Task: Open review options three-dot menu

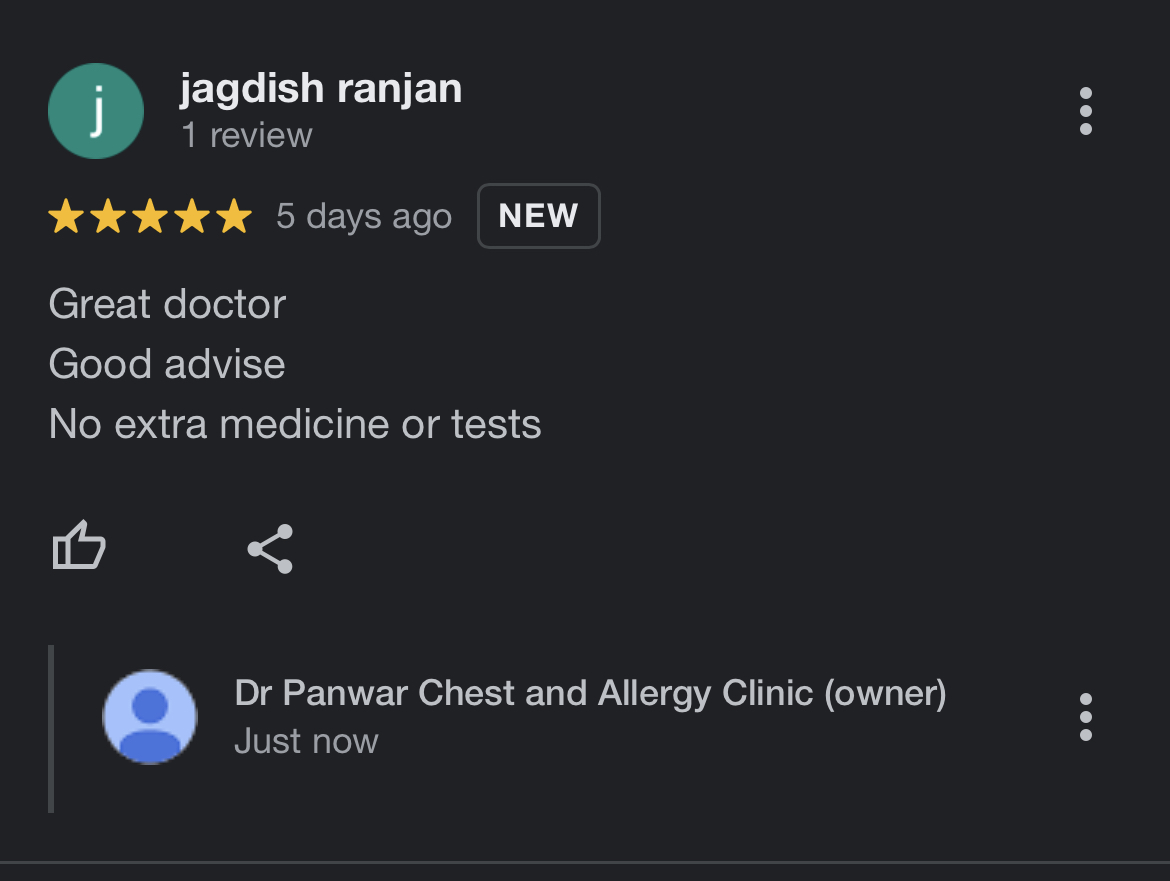Action: point(1086,111)
